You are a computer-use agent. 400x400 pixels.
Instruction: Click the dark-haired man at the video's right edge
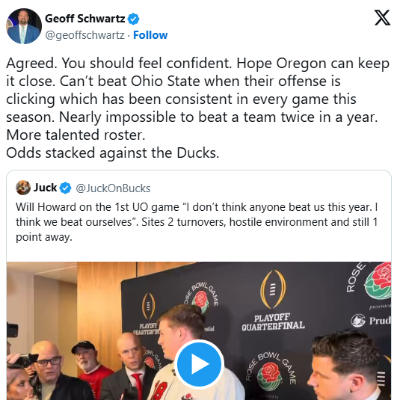[348, 366]
